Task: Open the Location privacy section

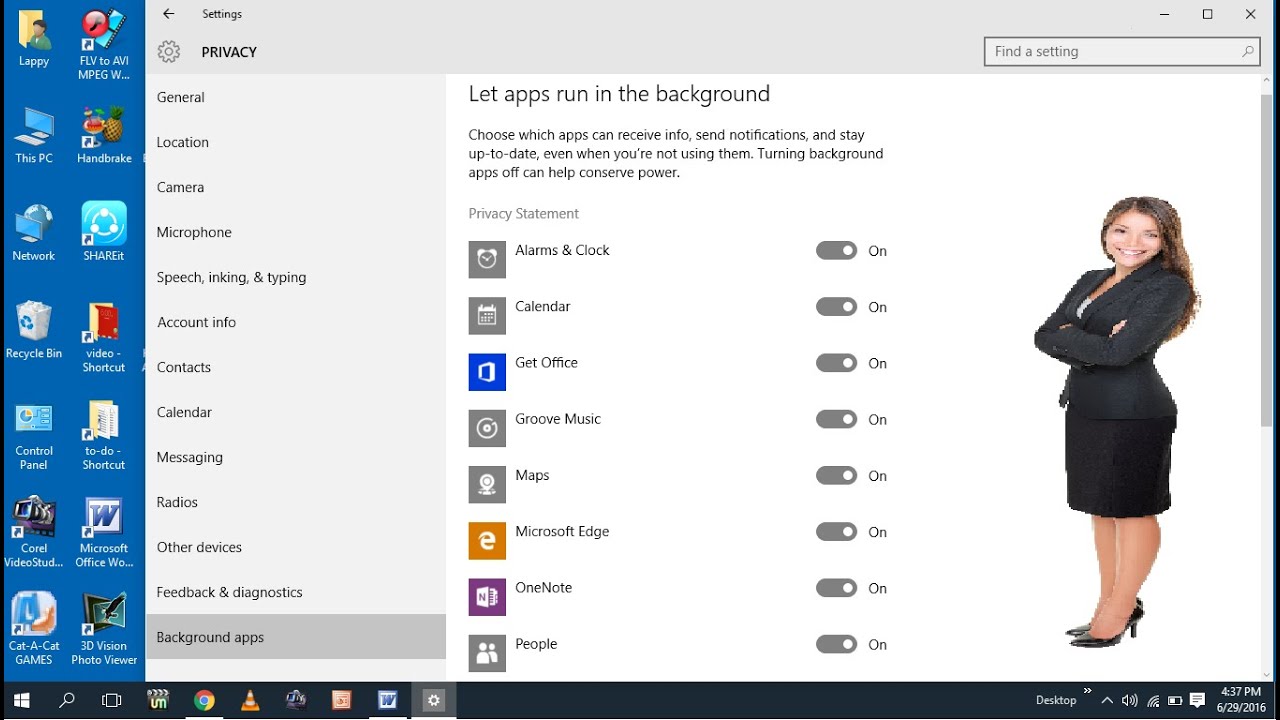Action: tap(296, 142)
